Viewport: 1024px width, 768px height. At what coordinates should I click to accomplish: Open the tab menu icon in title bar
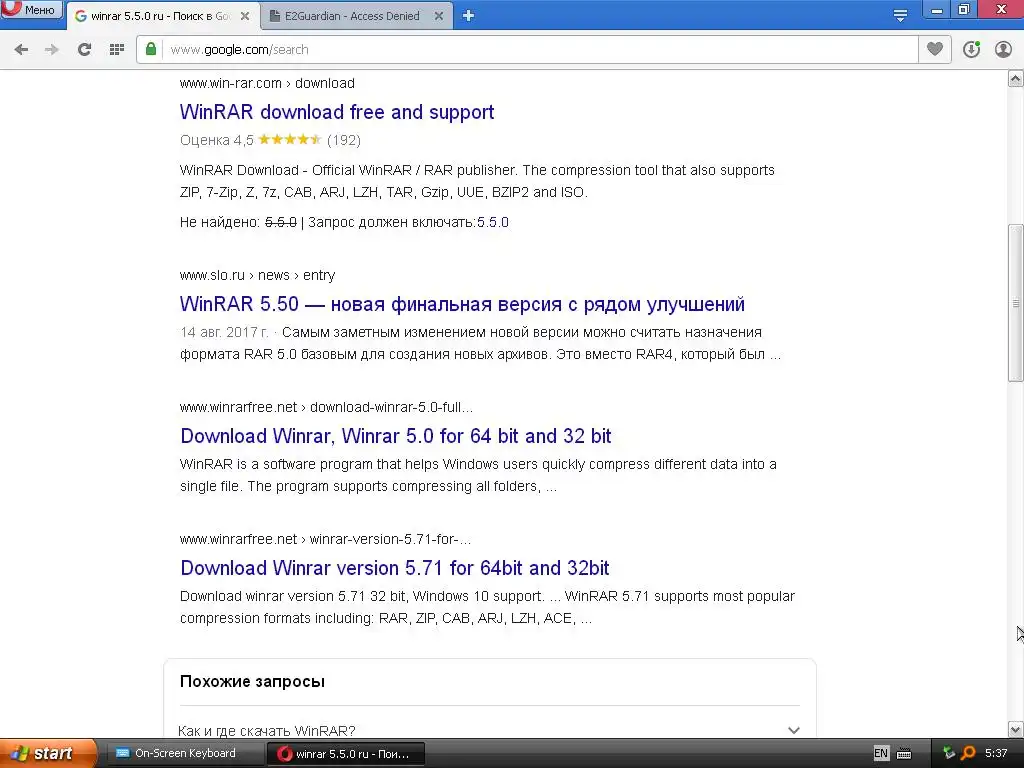pos(900,16)
